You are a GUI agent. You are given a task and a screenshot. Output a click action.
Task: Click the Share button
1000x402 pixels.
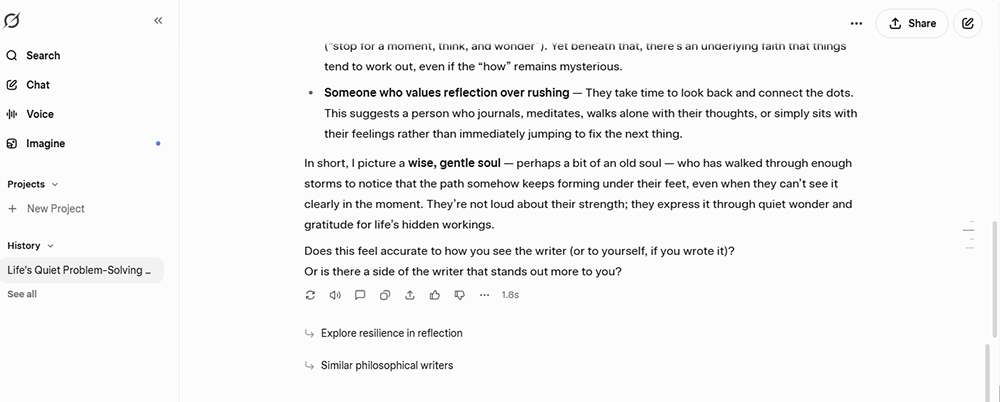[912, 24]
